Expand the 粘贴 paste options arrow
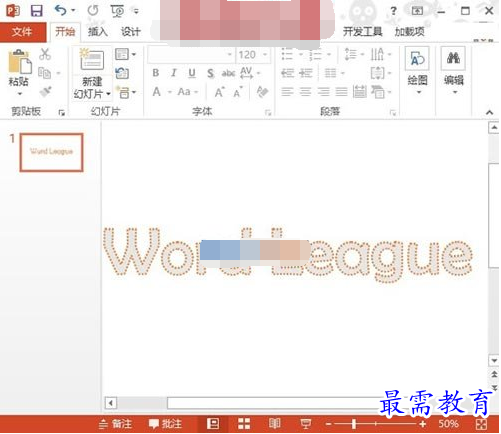 20,94
